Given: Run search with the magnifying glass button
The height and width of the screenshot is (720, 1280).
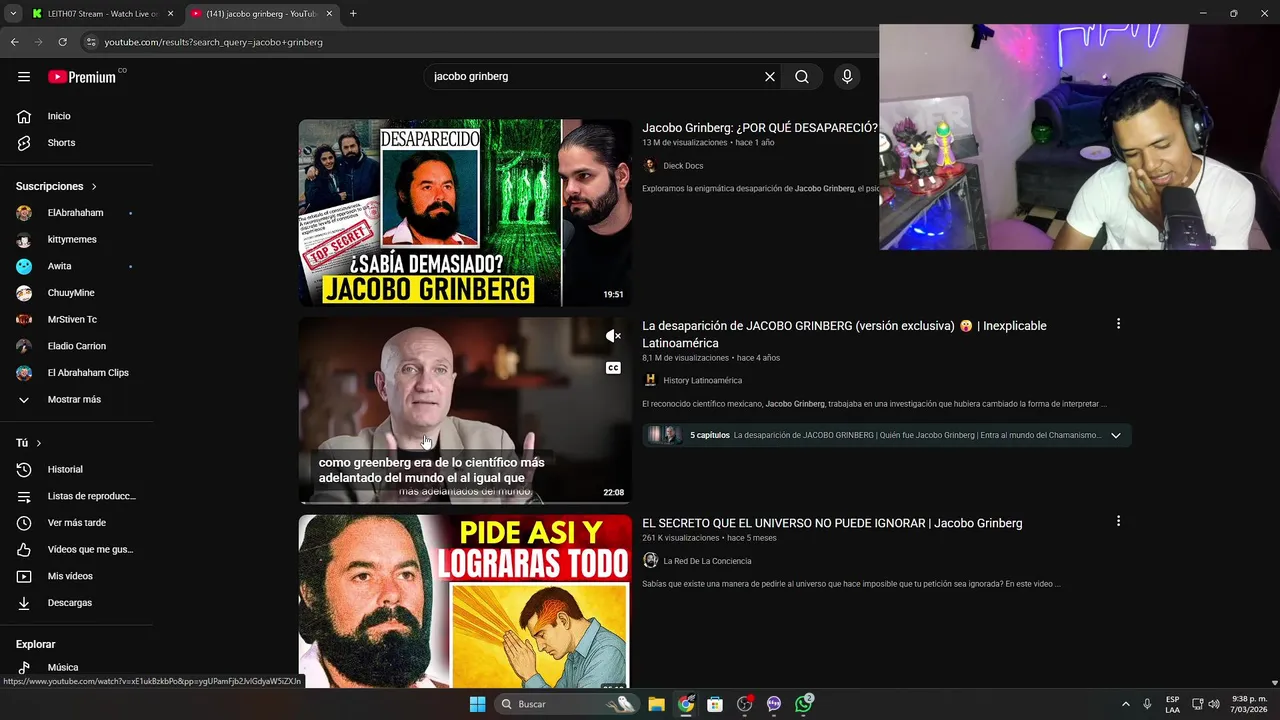Looking at the screenshot, I should [x=802, y=77].
